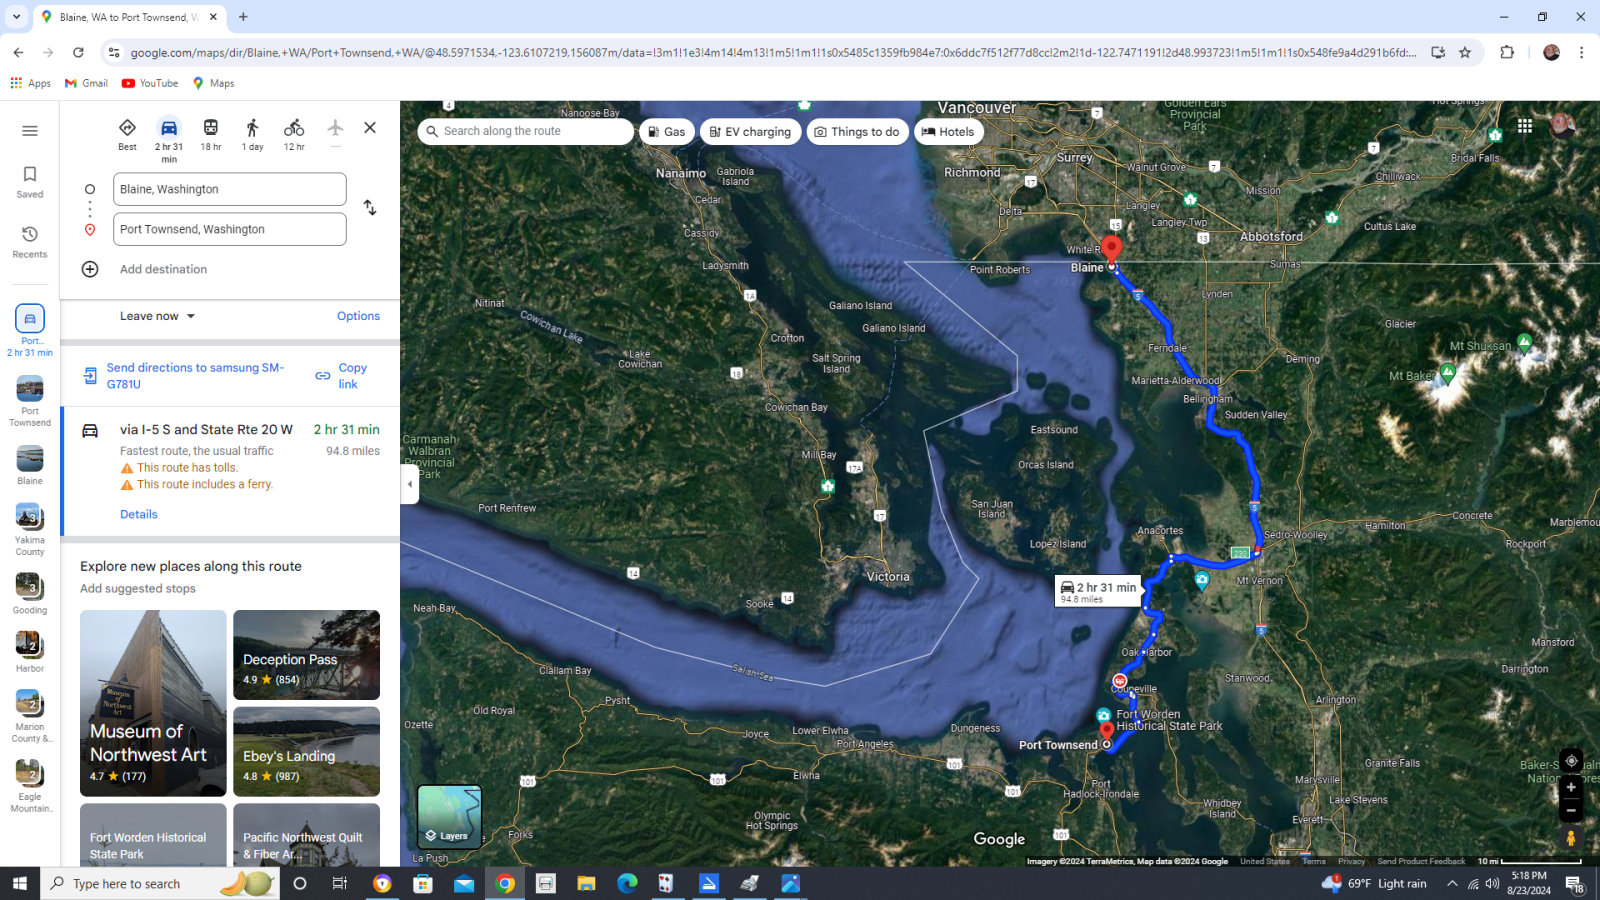Toggle the Layers map view

click(449, 817)
